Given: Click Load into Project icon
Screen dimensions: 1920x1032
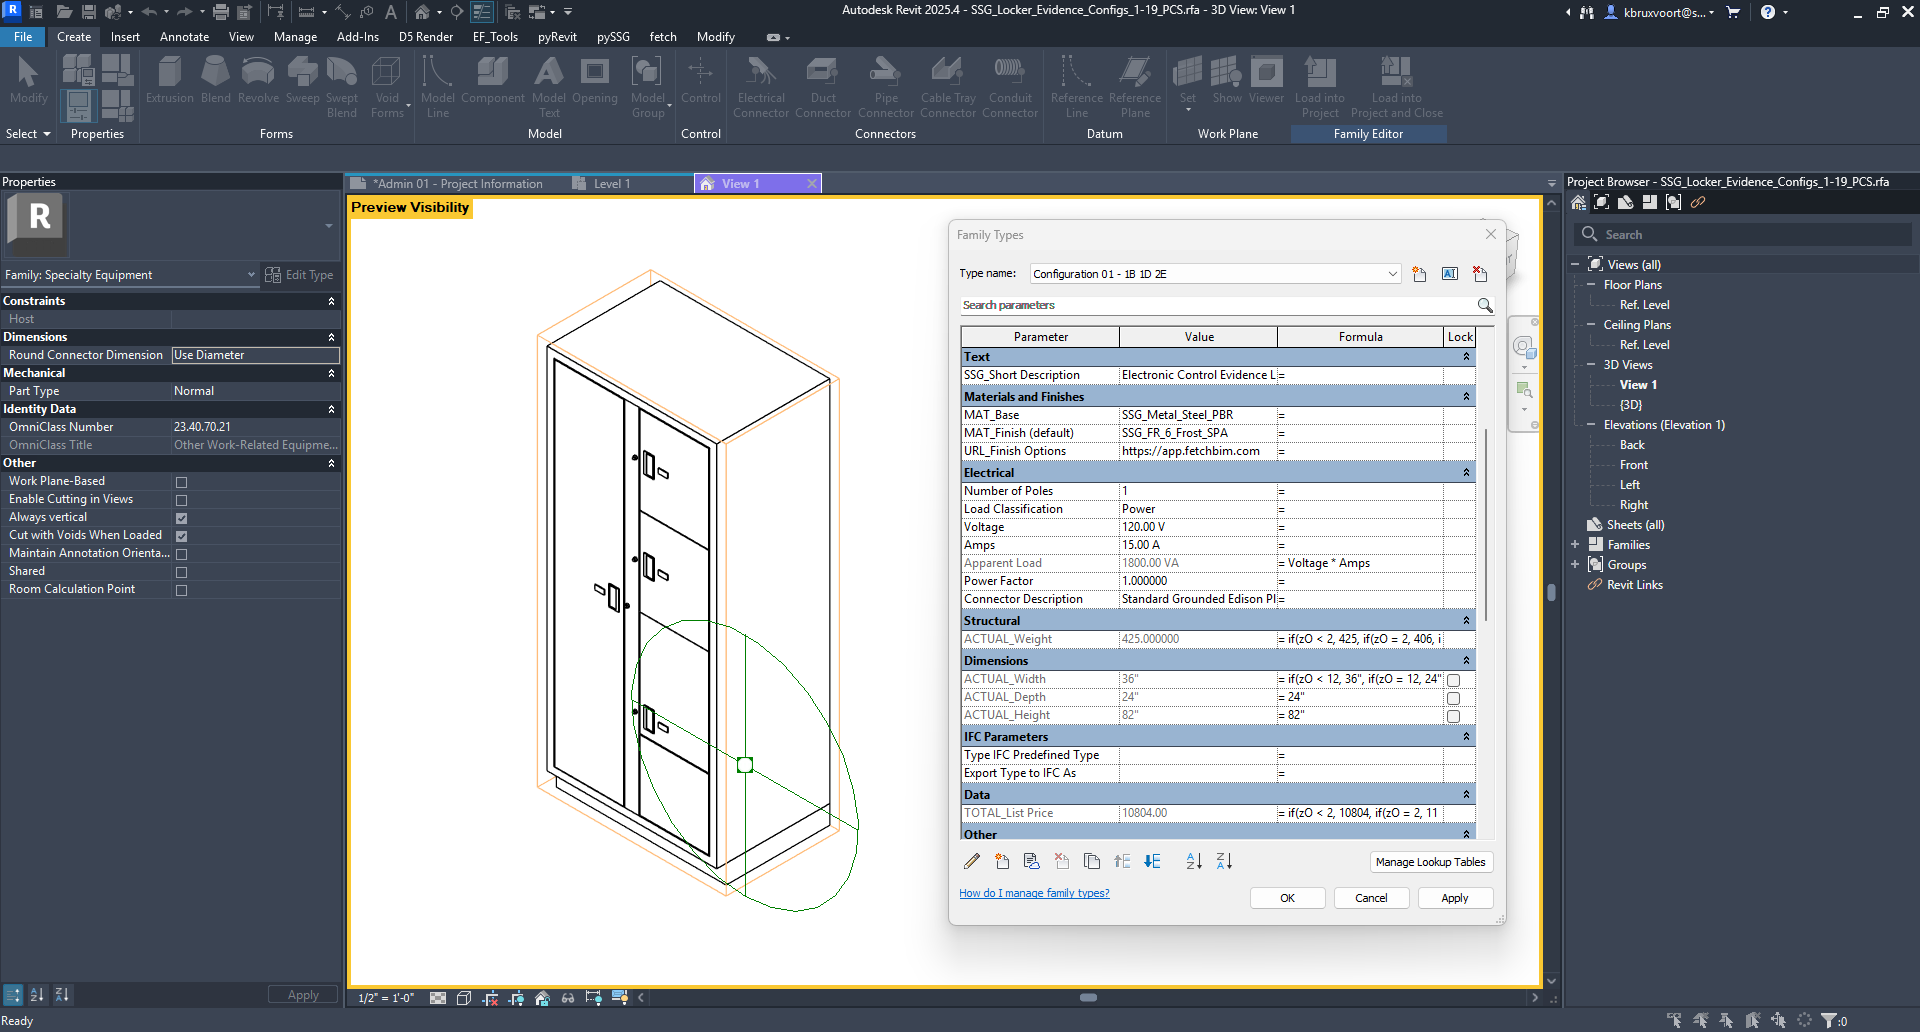Looking at the screenshot, I should tap(1320, 87).
